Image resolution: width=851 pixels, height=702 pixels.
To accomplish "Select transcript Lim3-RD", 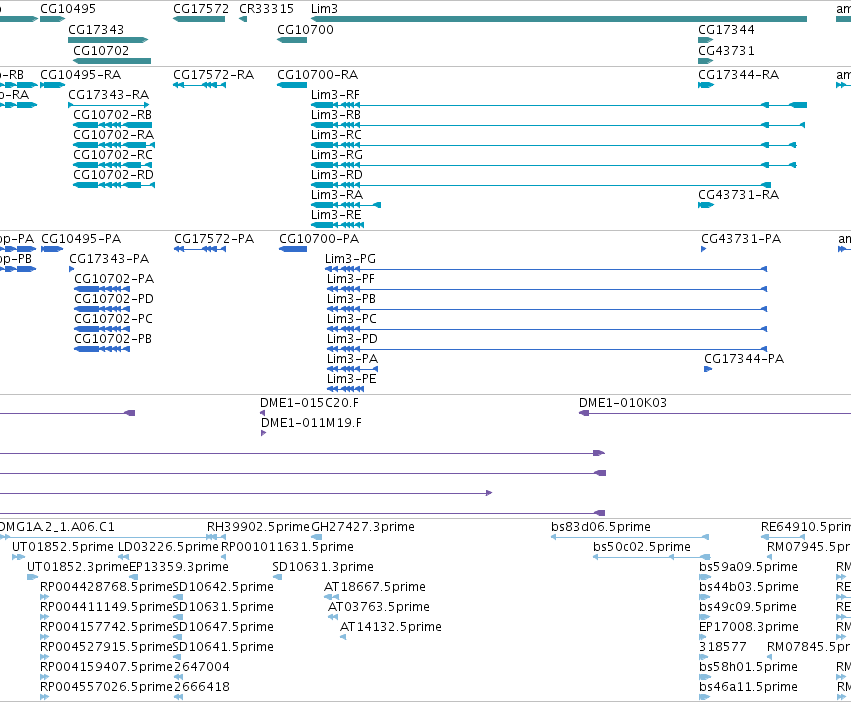I will 336,175.
